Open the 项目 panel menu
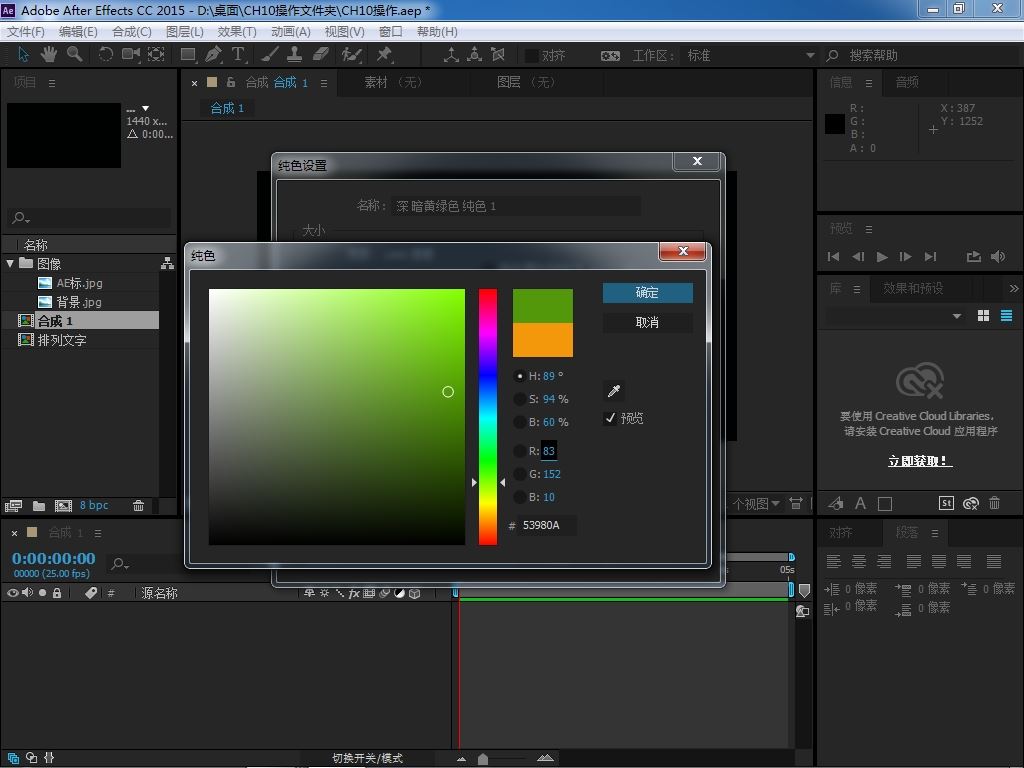The height and width of the screenshot is (768, 1024). [x=52, y=83]
